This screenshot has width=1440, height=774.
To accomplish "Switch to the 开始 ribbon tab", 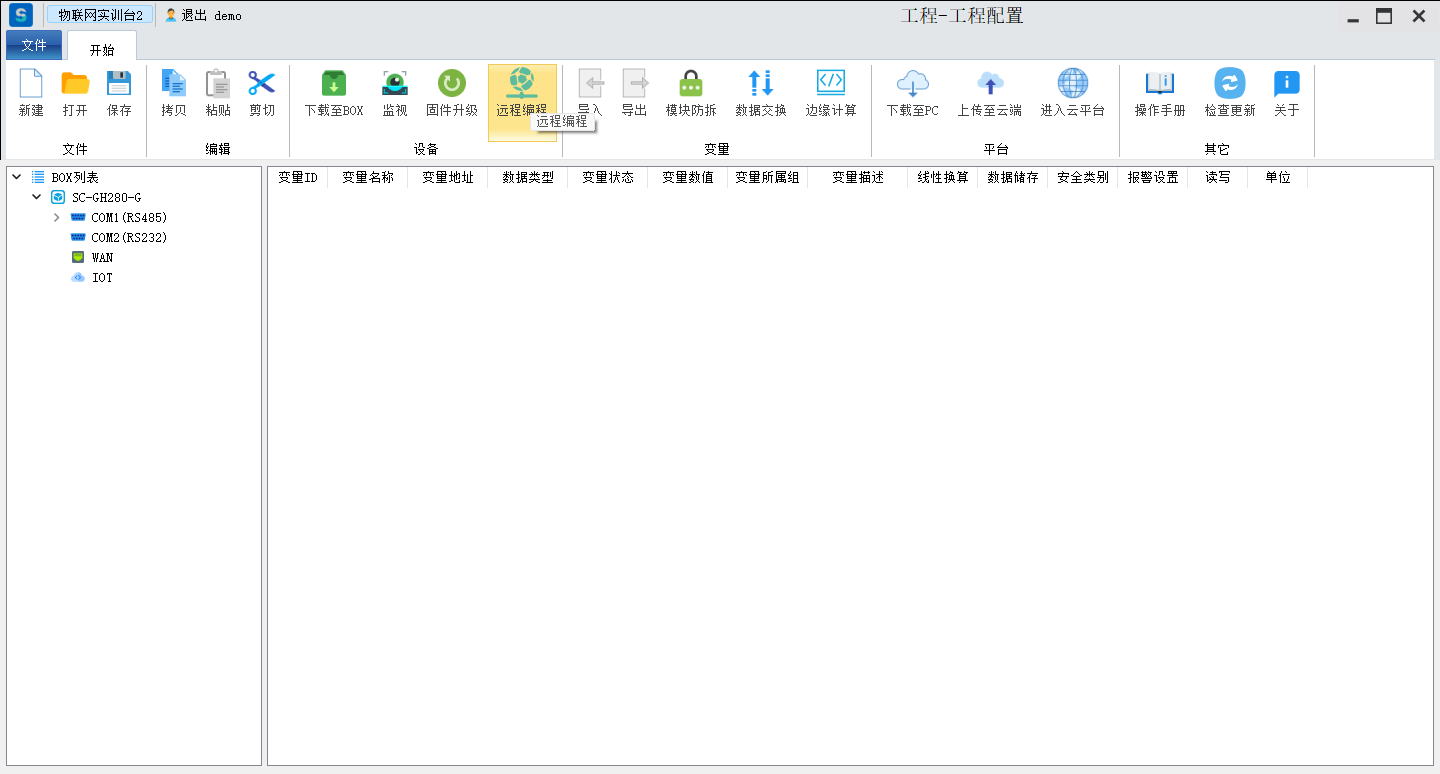I will click(x=102, y=49).
